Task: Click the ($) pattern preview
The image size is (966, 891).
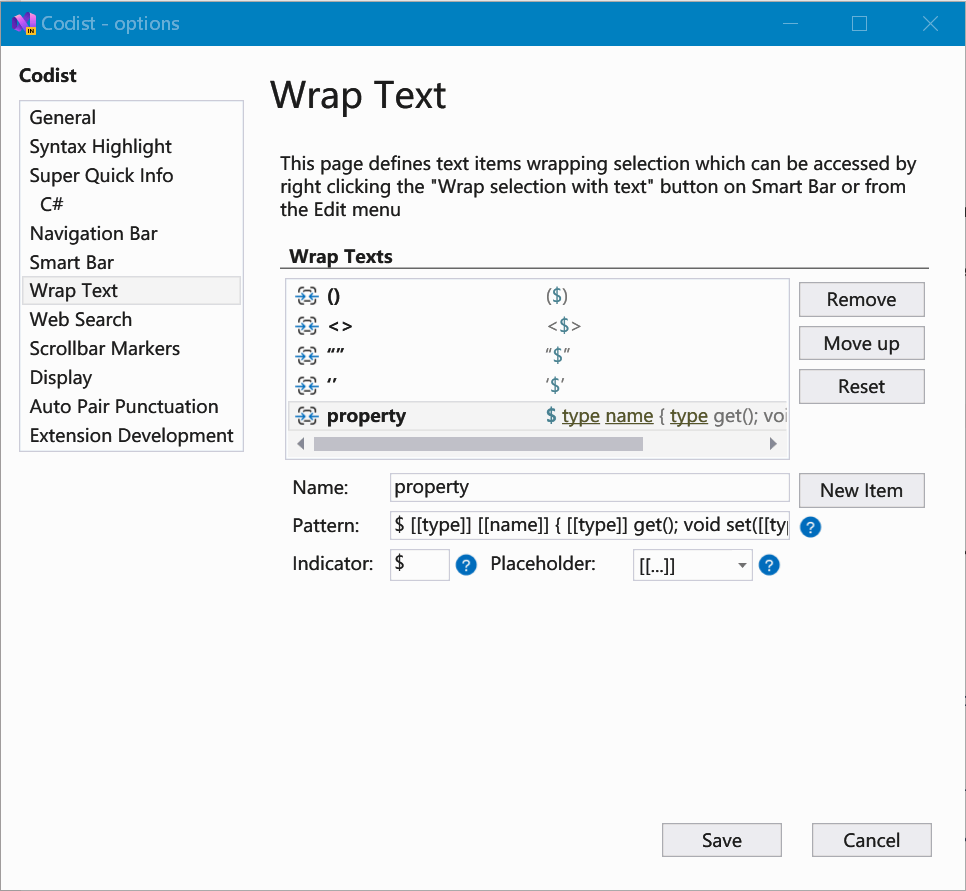Action: click(x=556, y=296)
